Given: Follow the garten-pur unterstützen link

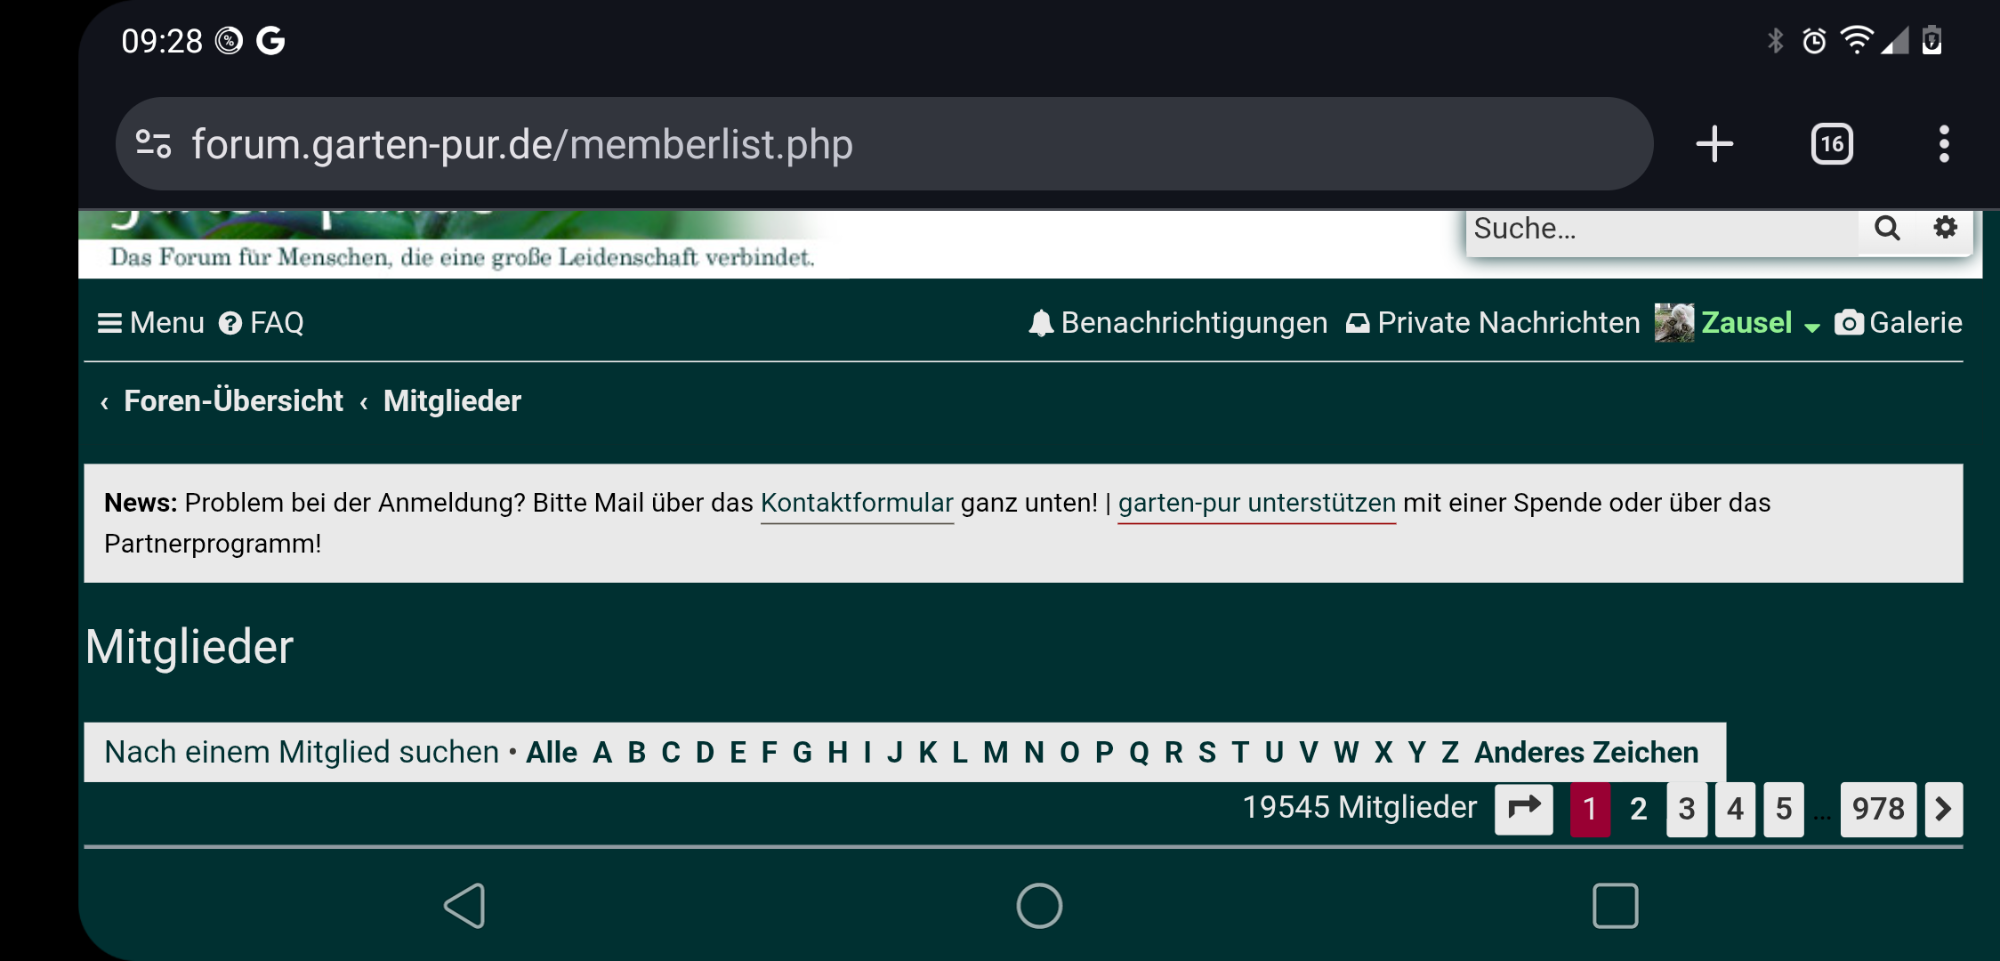Looking at the screenshot, I should pyautogui.click(x=1256, y=503).
